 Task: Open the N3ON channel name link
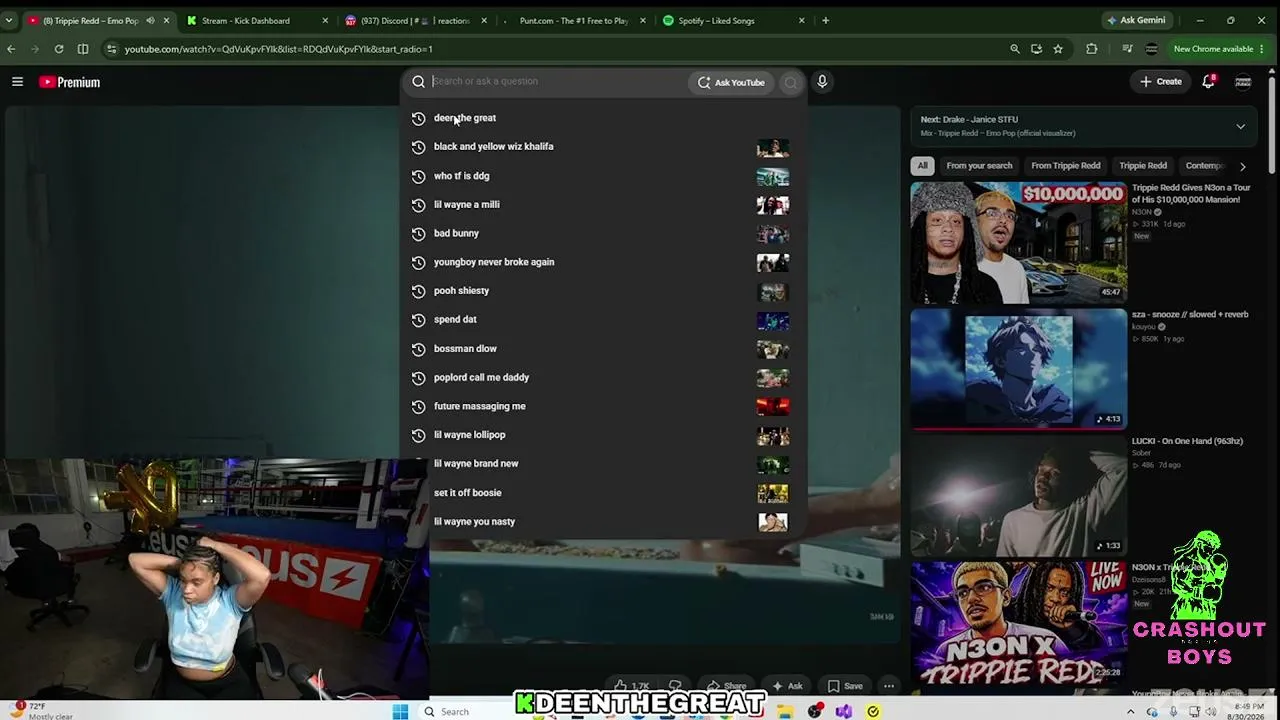click(1142, 212)
